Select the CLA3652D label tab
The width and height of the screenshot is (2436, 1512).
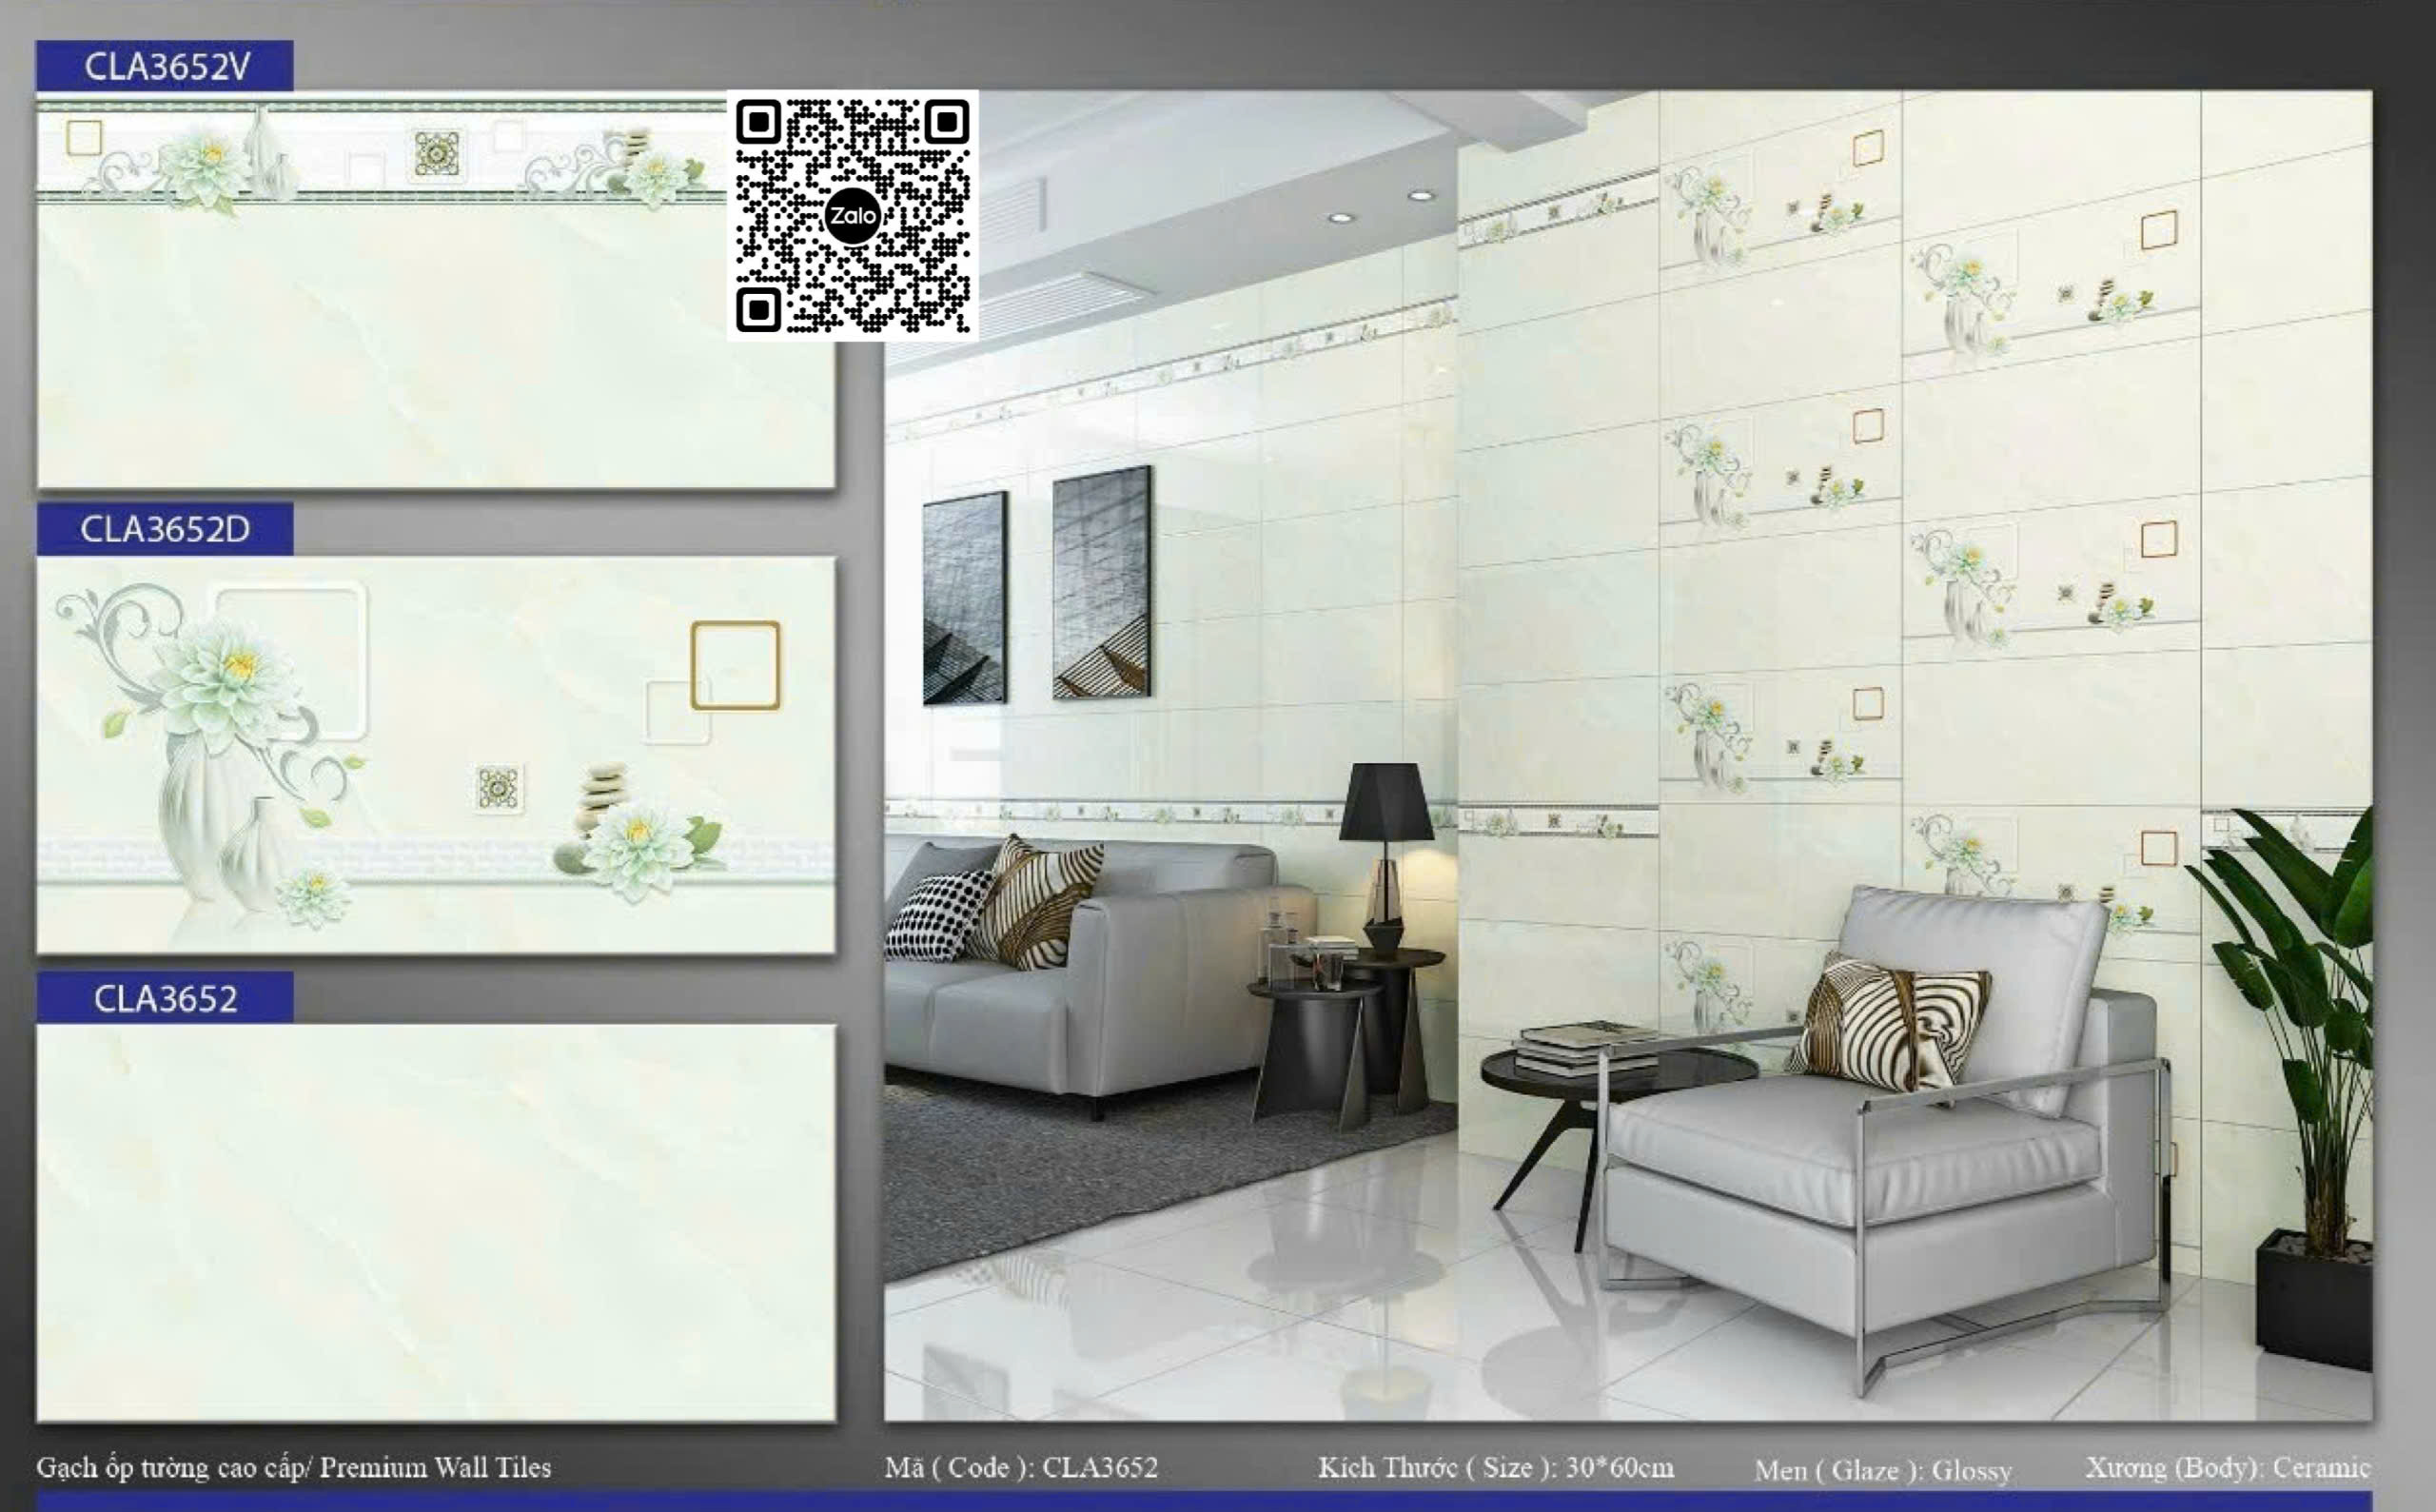click(165, 529)
